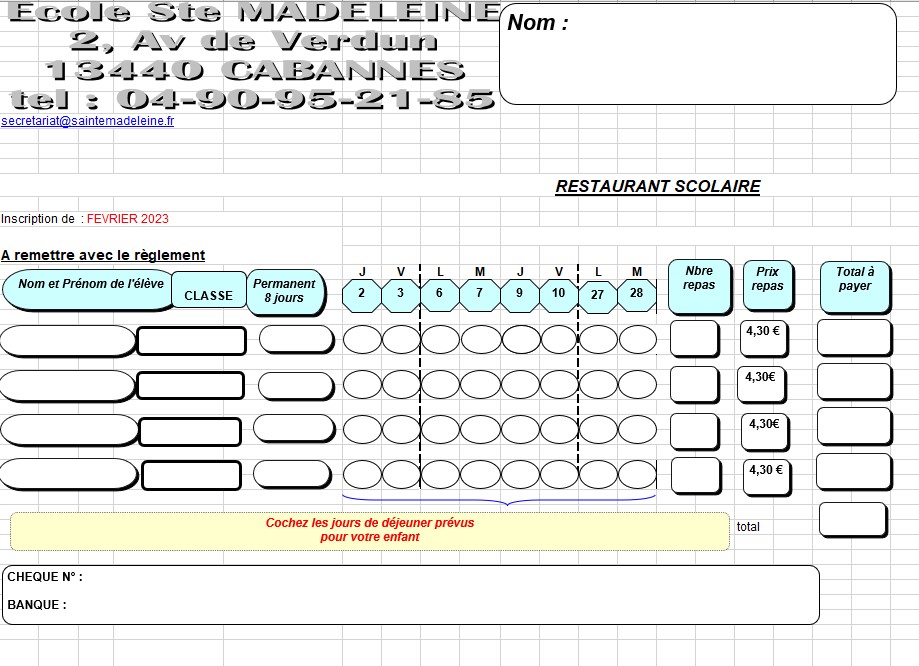Tick day 9 oval in second student row
This screenshot has width=919, height=666.
click(x=520, y=385)
